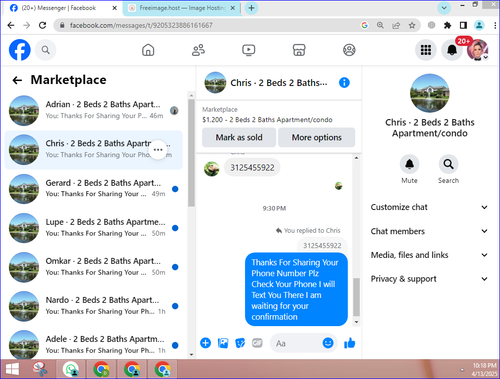This screenshot has height=379, width=500.
Task: Open more actions blue plus icon
Action: tap(206, 343)
